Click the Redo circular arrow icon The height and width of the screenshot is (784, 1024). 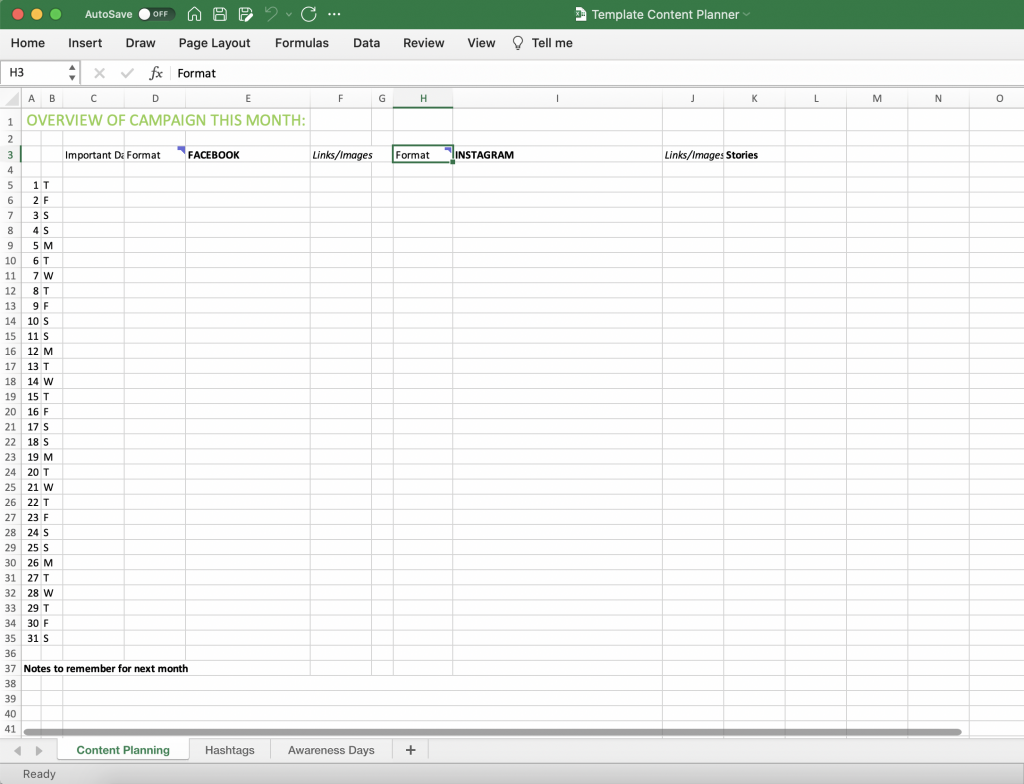click(x=309, y=14)
